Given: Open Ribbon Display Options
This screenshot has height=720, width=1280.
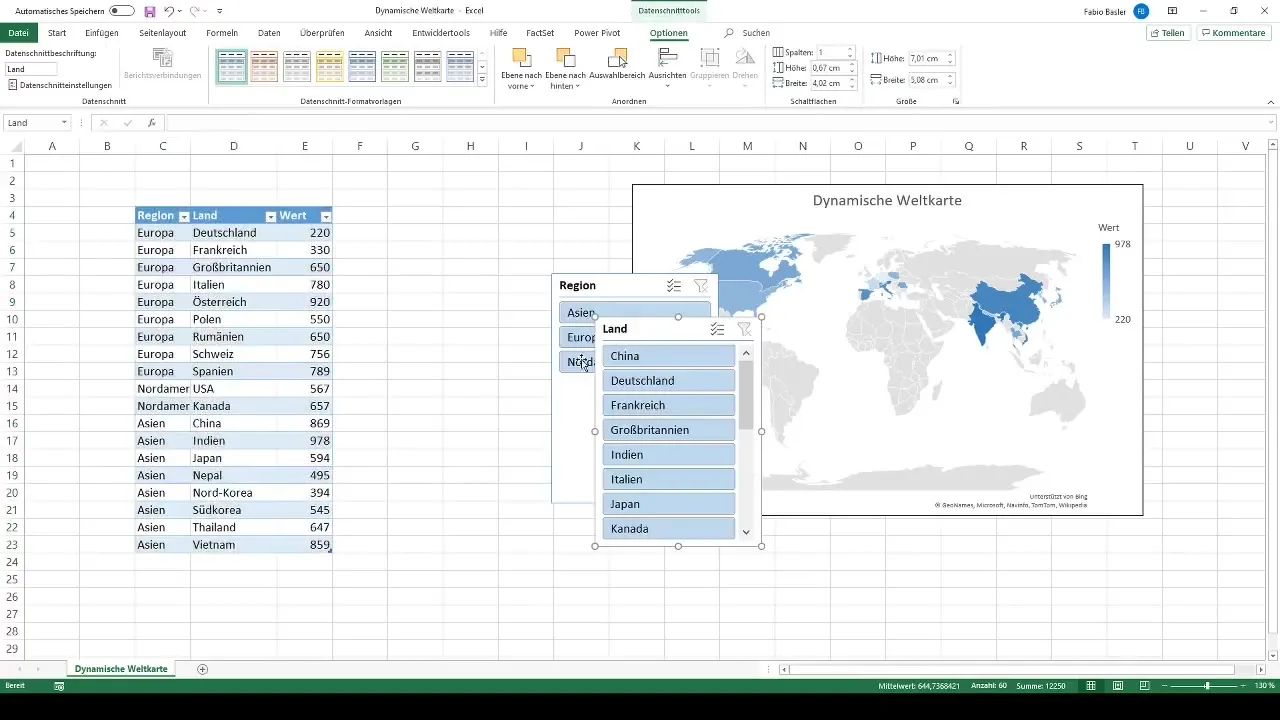Looking at the screenshot, I should [x=1172, y=11].
